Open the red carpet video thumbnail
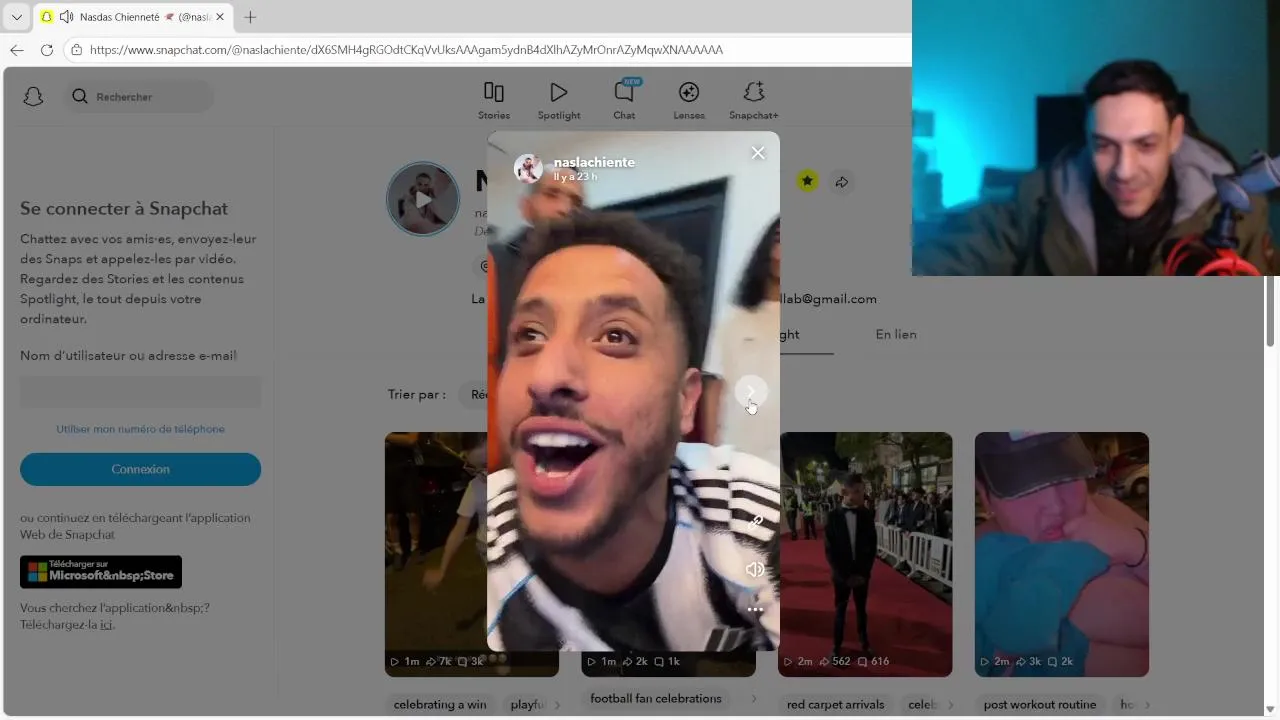The width and height of the screenshot is (1280, 720). pos(866,554)
